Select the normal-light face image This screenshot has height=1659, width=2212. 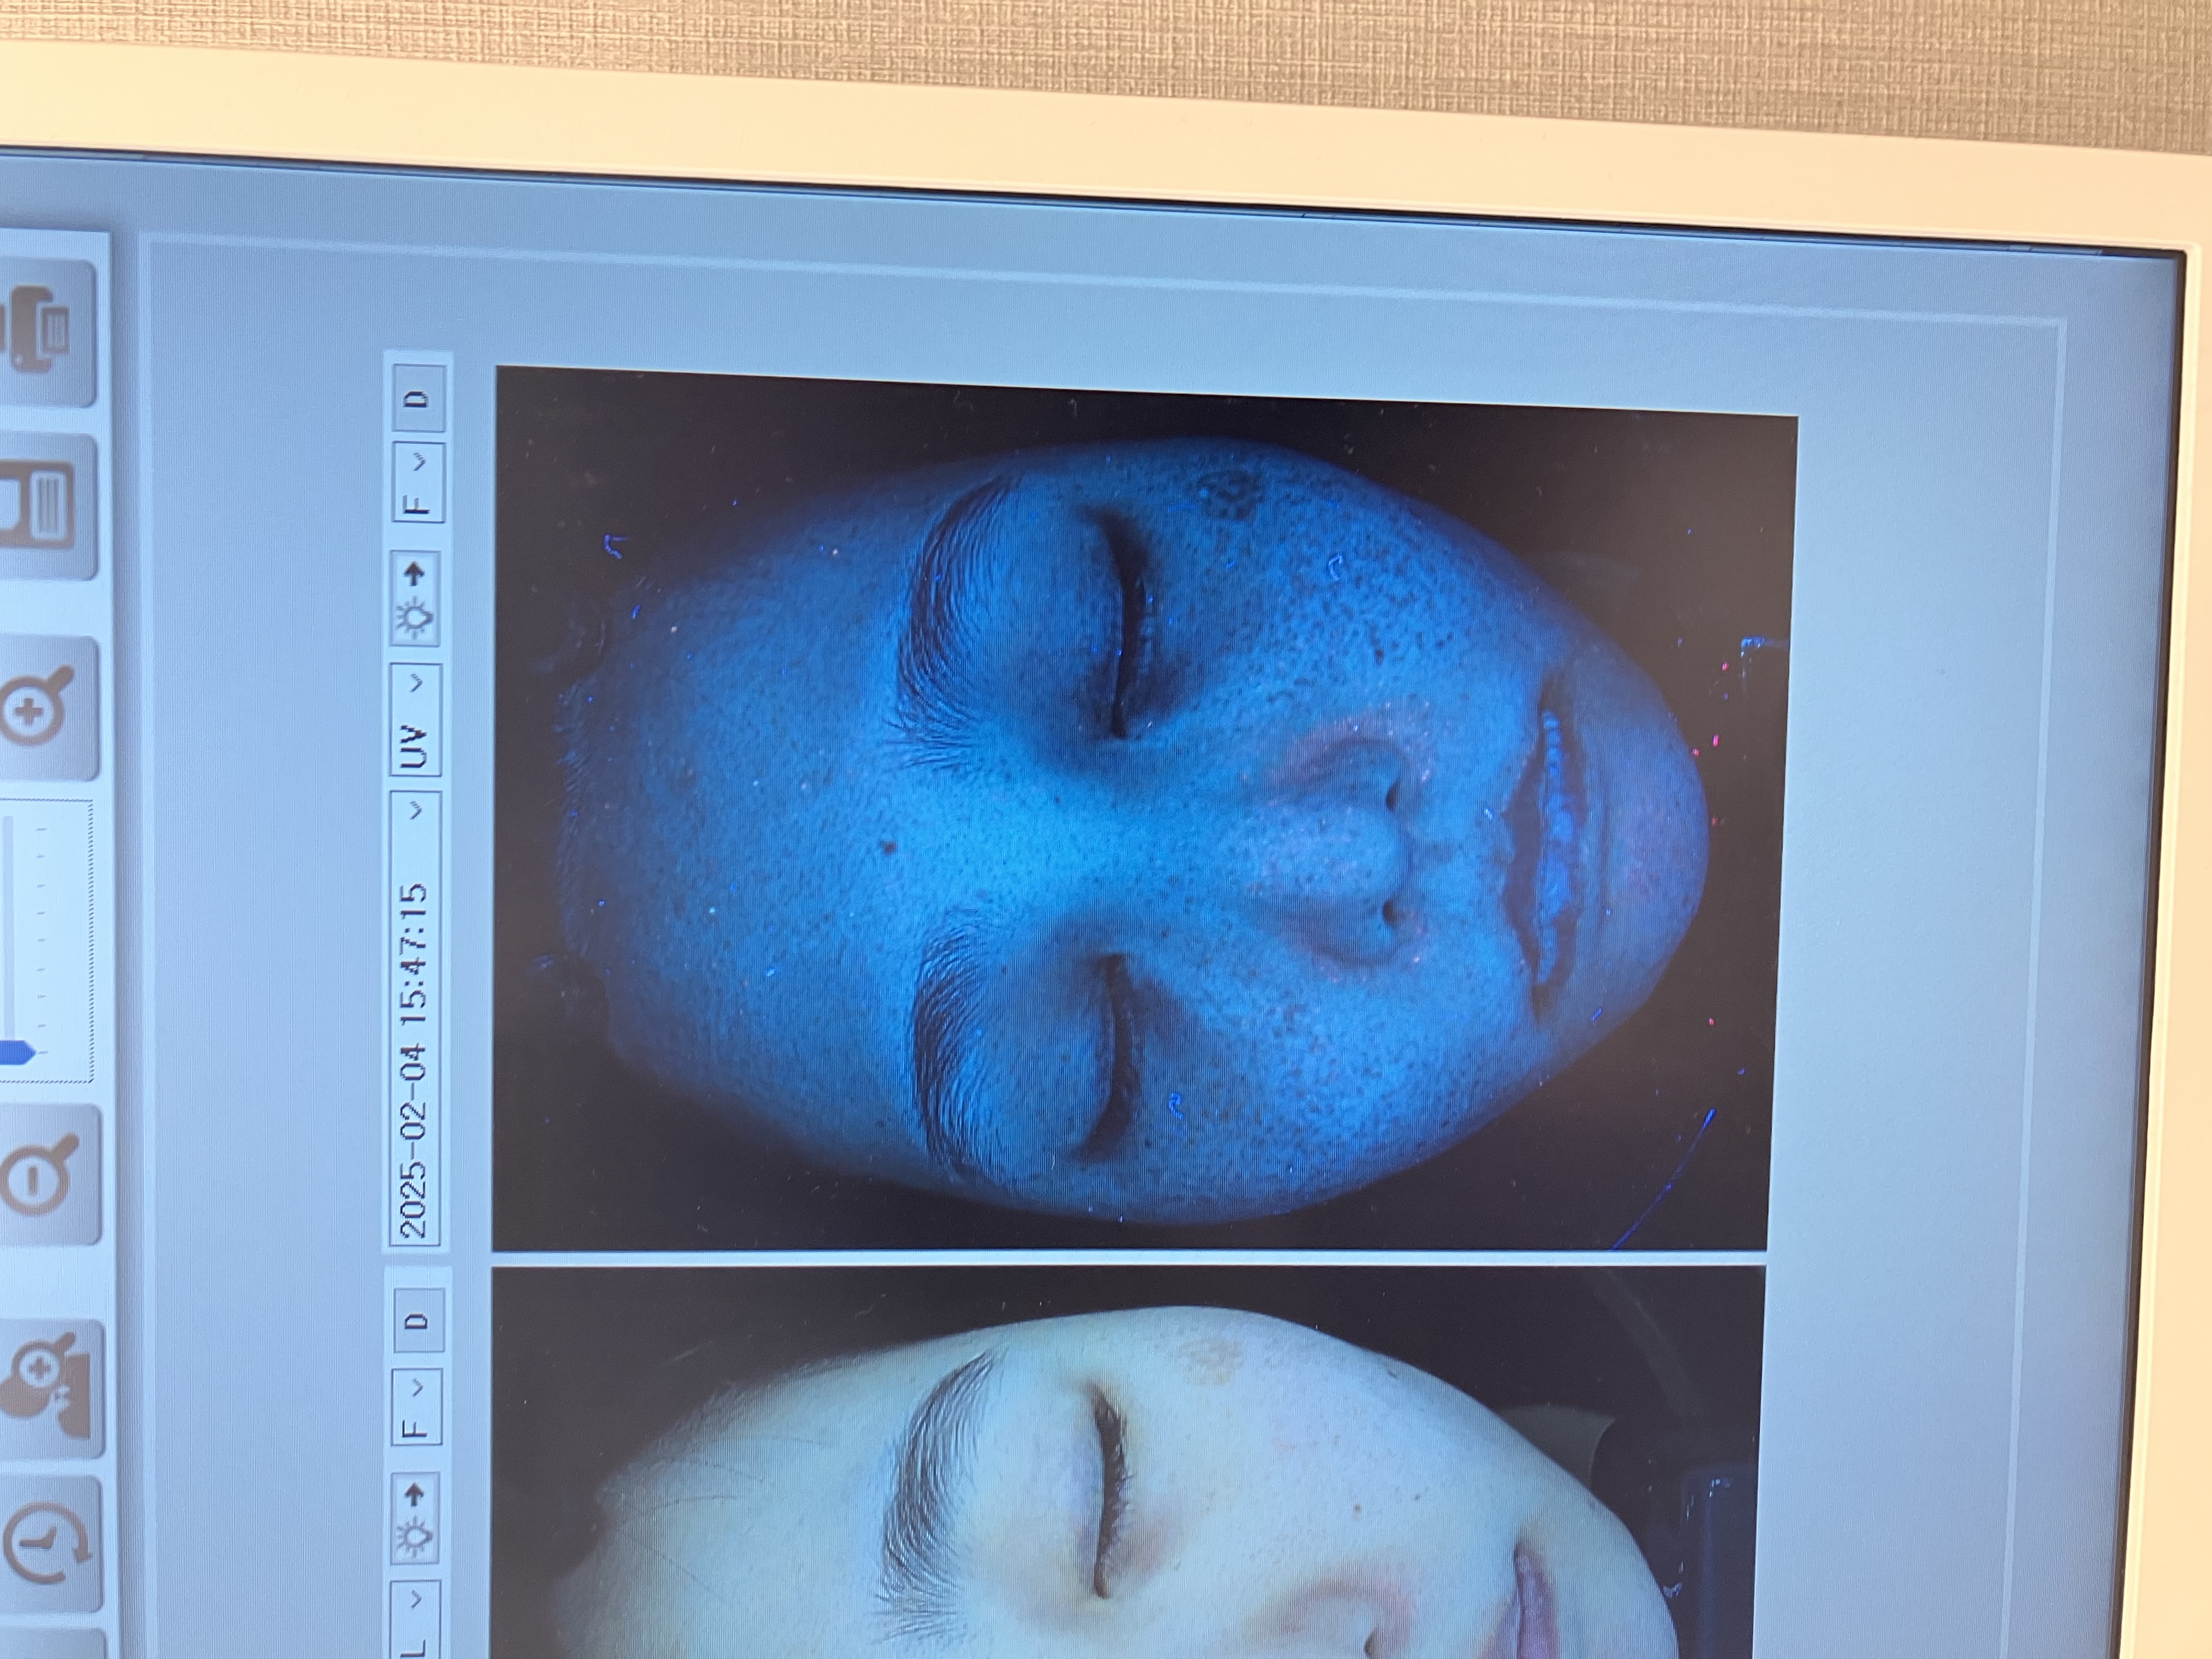tap(1128, 1462)
